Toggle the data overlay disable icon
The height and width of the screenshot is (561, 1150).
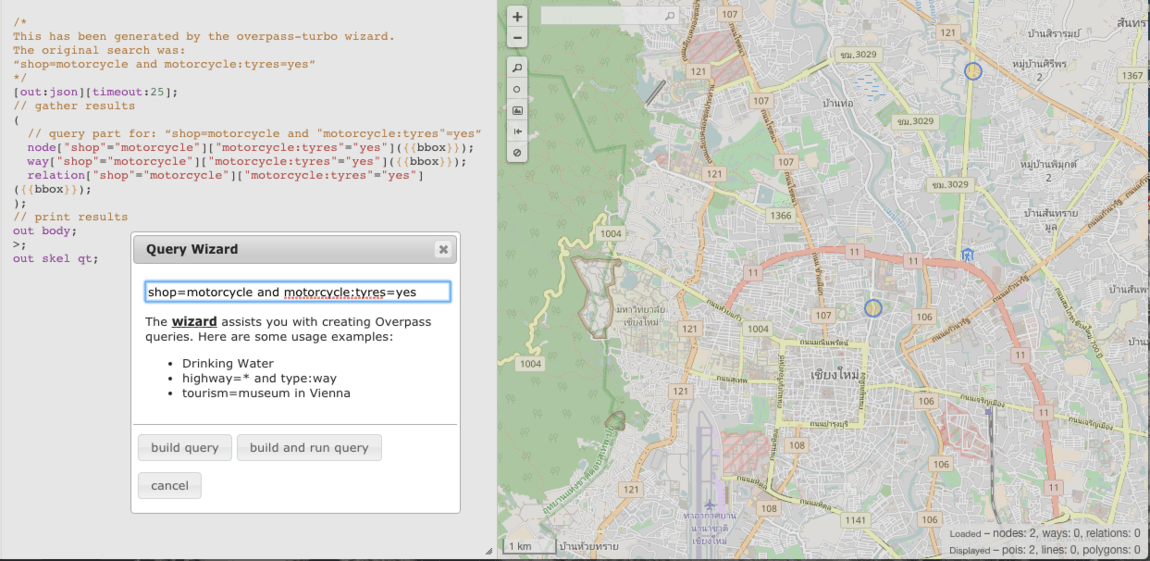[x=517, y=153]
